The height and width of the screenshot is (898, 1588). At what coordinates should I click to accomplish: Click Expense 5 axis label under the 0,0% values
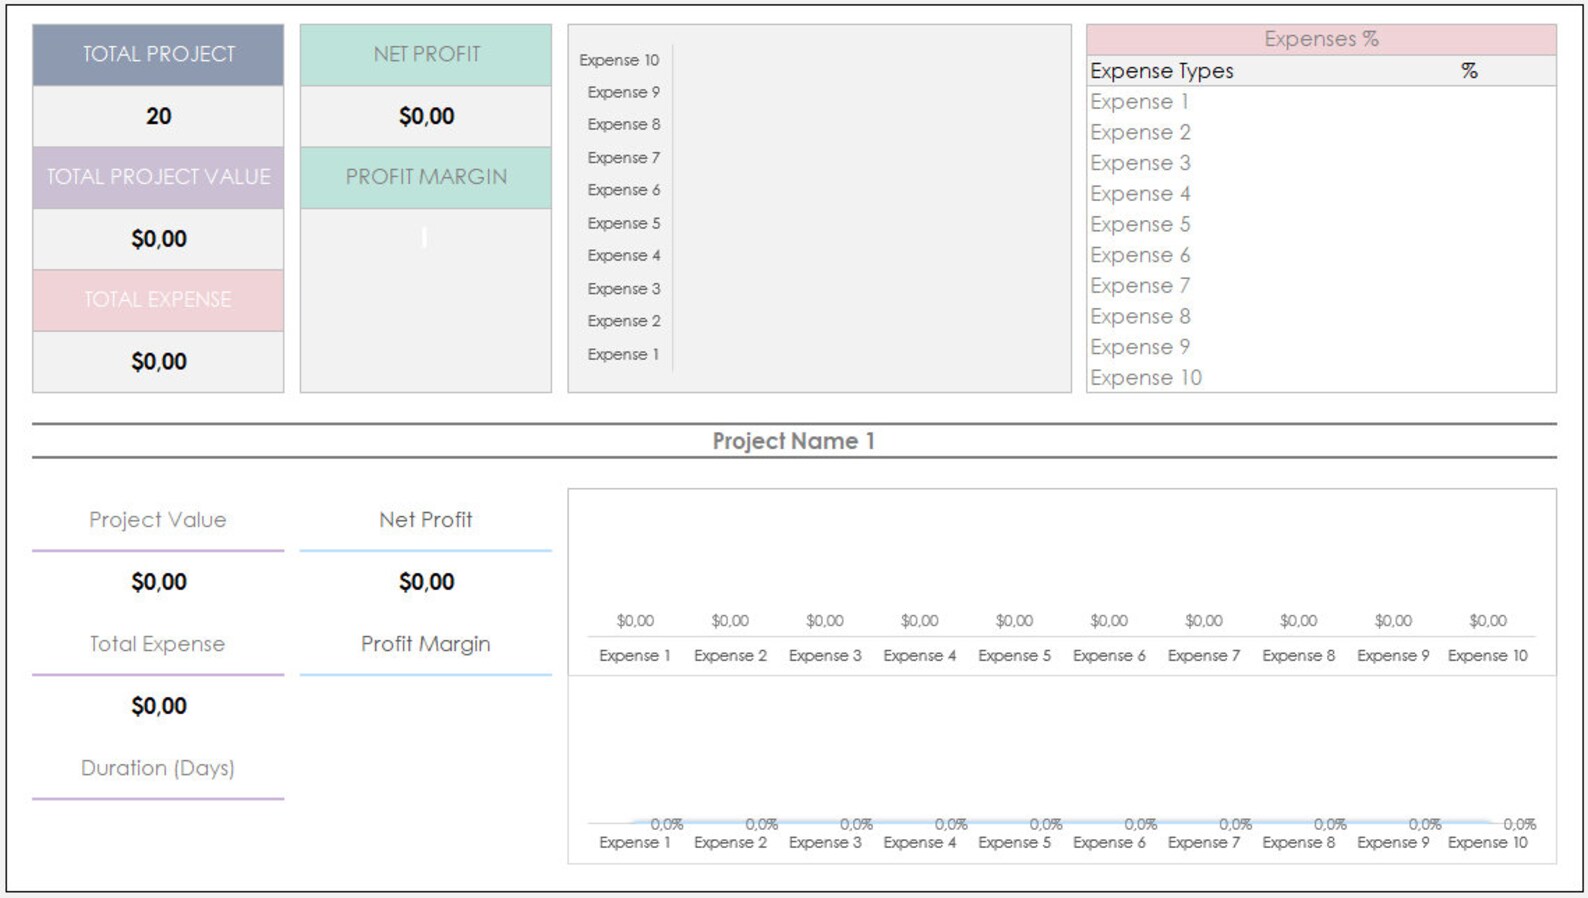point(1014,843)
